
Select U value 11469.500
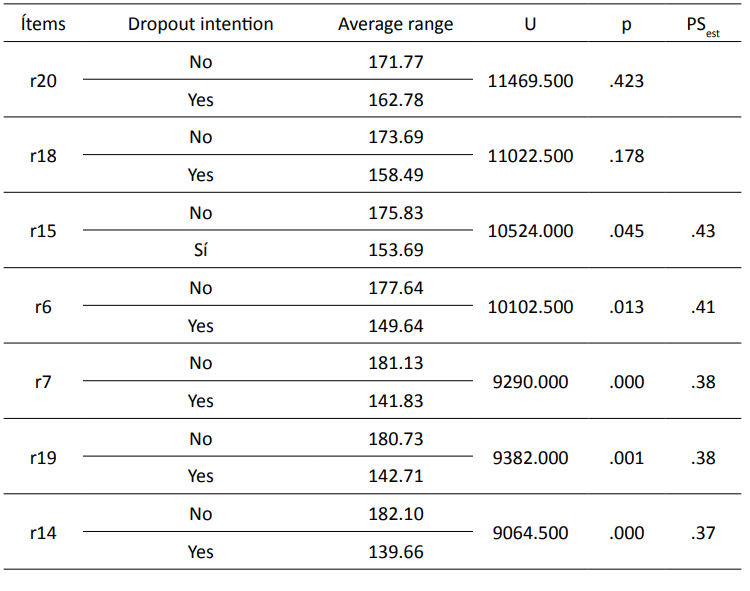point(530,81)
